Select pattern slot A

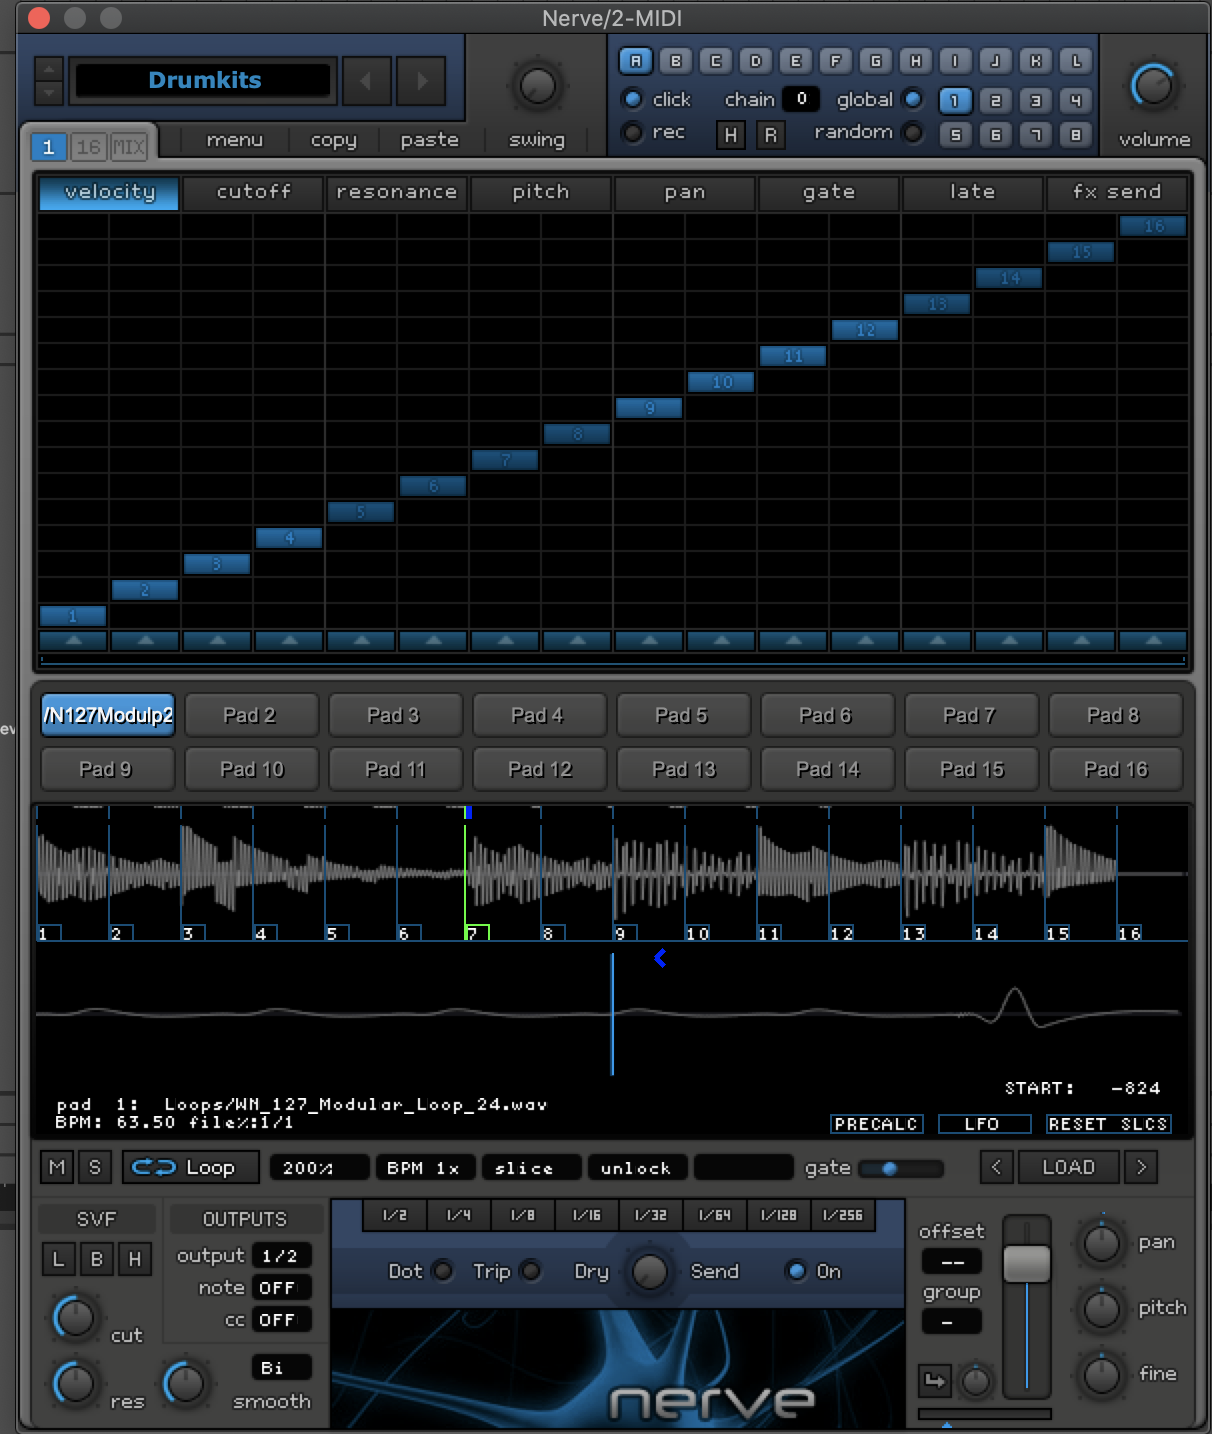pyautogui.click(x=635, y=61)
